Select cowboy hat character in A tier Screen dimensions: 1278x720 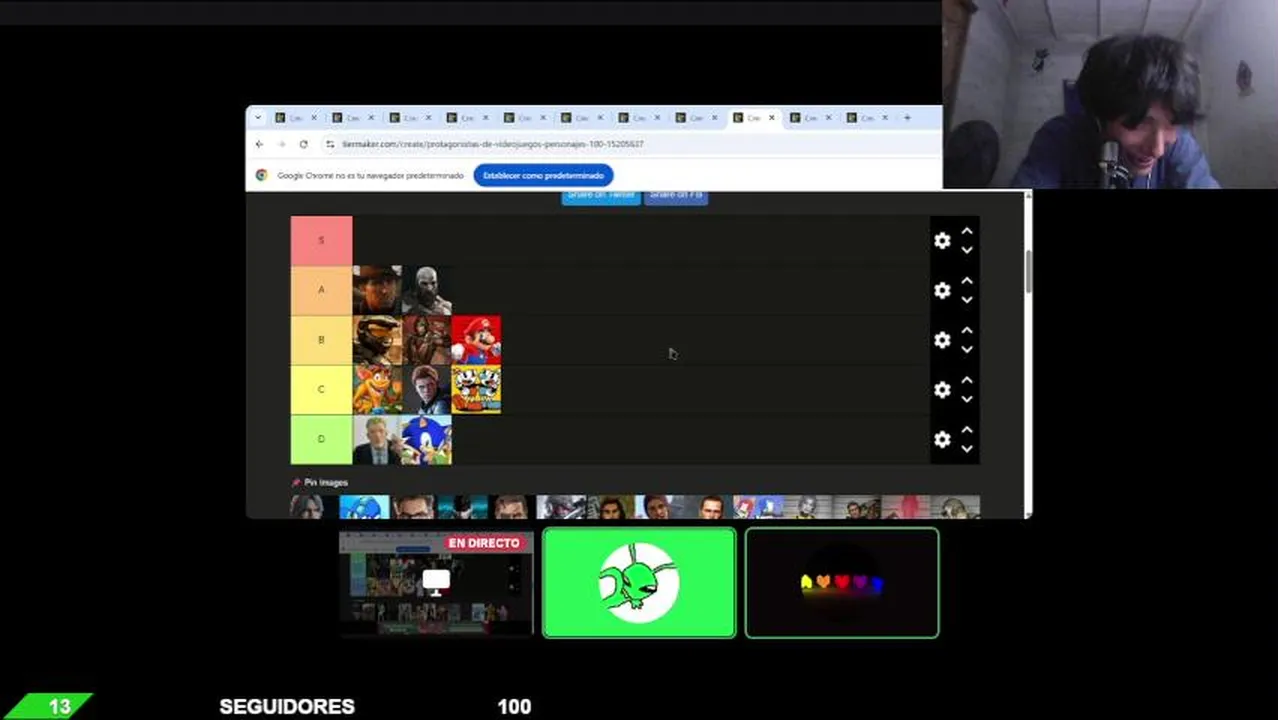point(377,291)
